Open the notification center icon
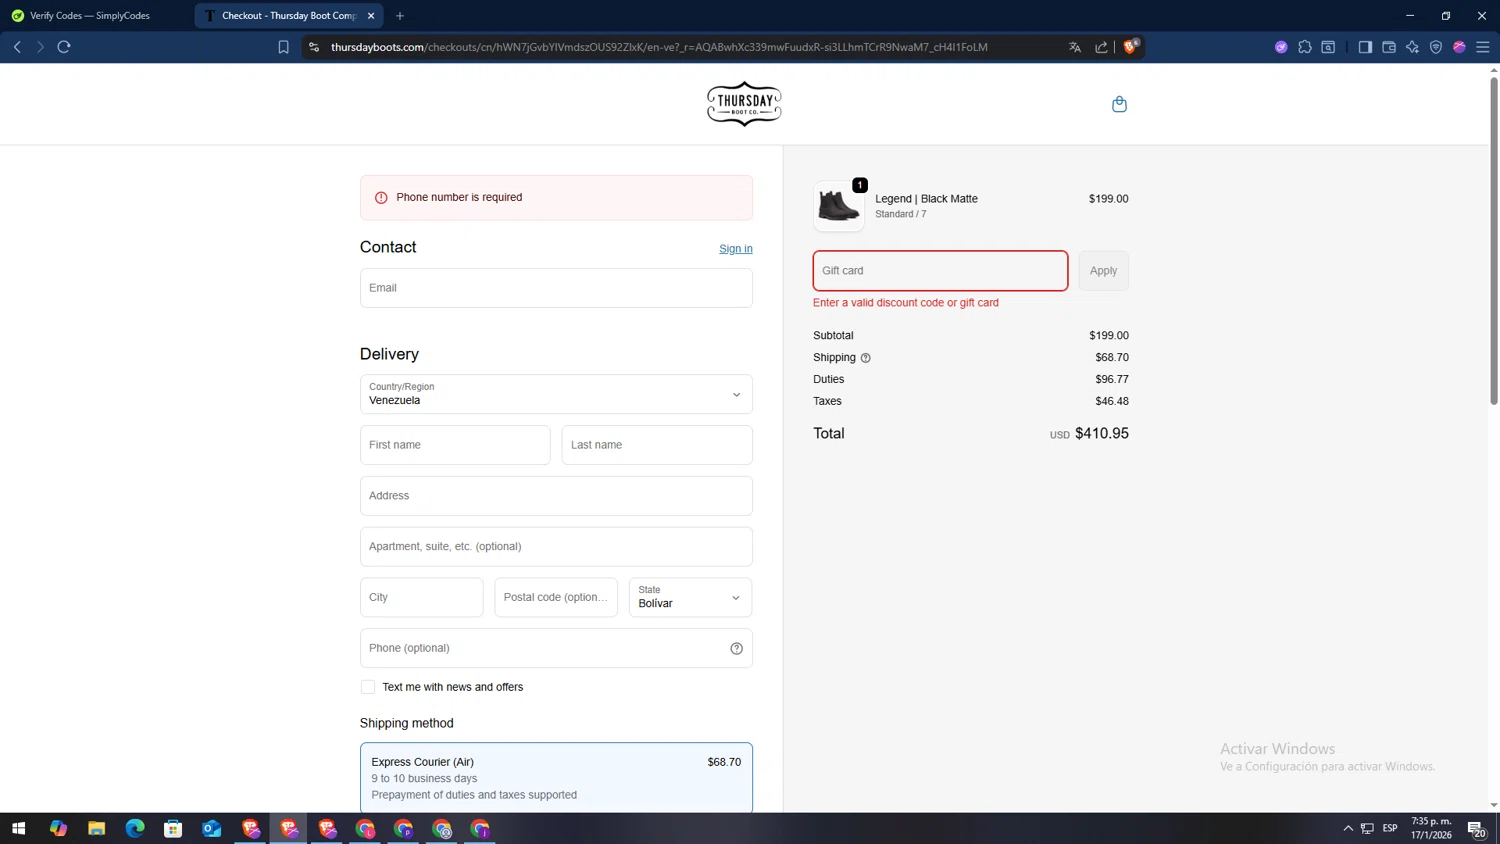The image size is (1500, 844). (x=1476, y=828)
